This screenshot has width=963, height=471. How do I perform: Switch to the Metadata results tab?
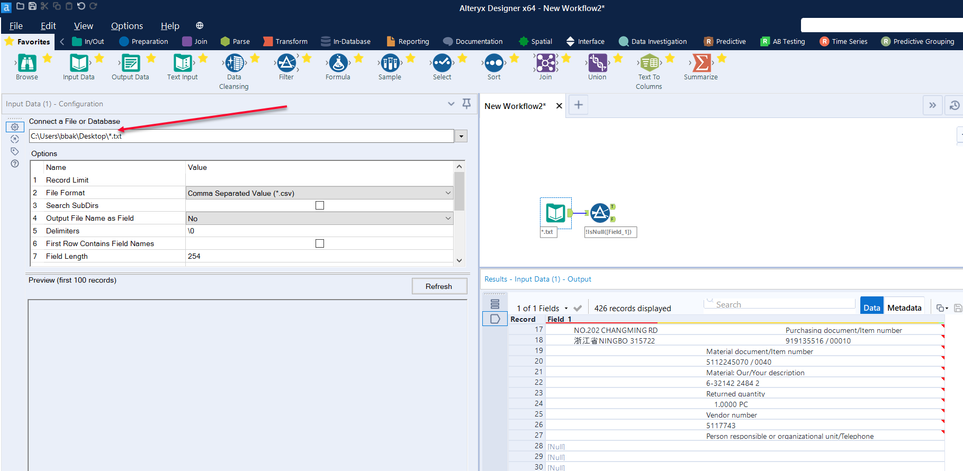tap(905, 308)
